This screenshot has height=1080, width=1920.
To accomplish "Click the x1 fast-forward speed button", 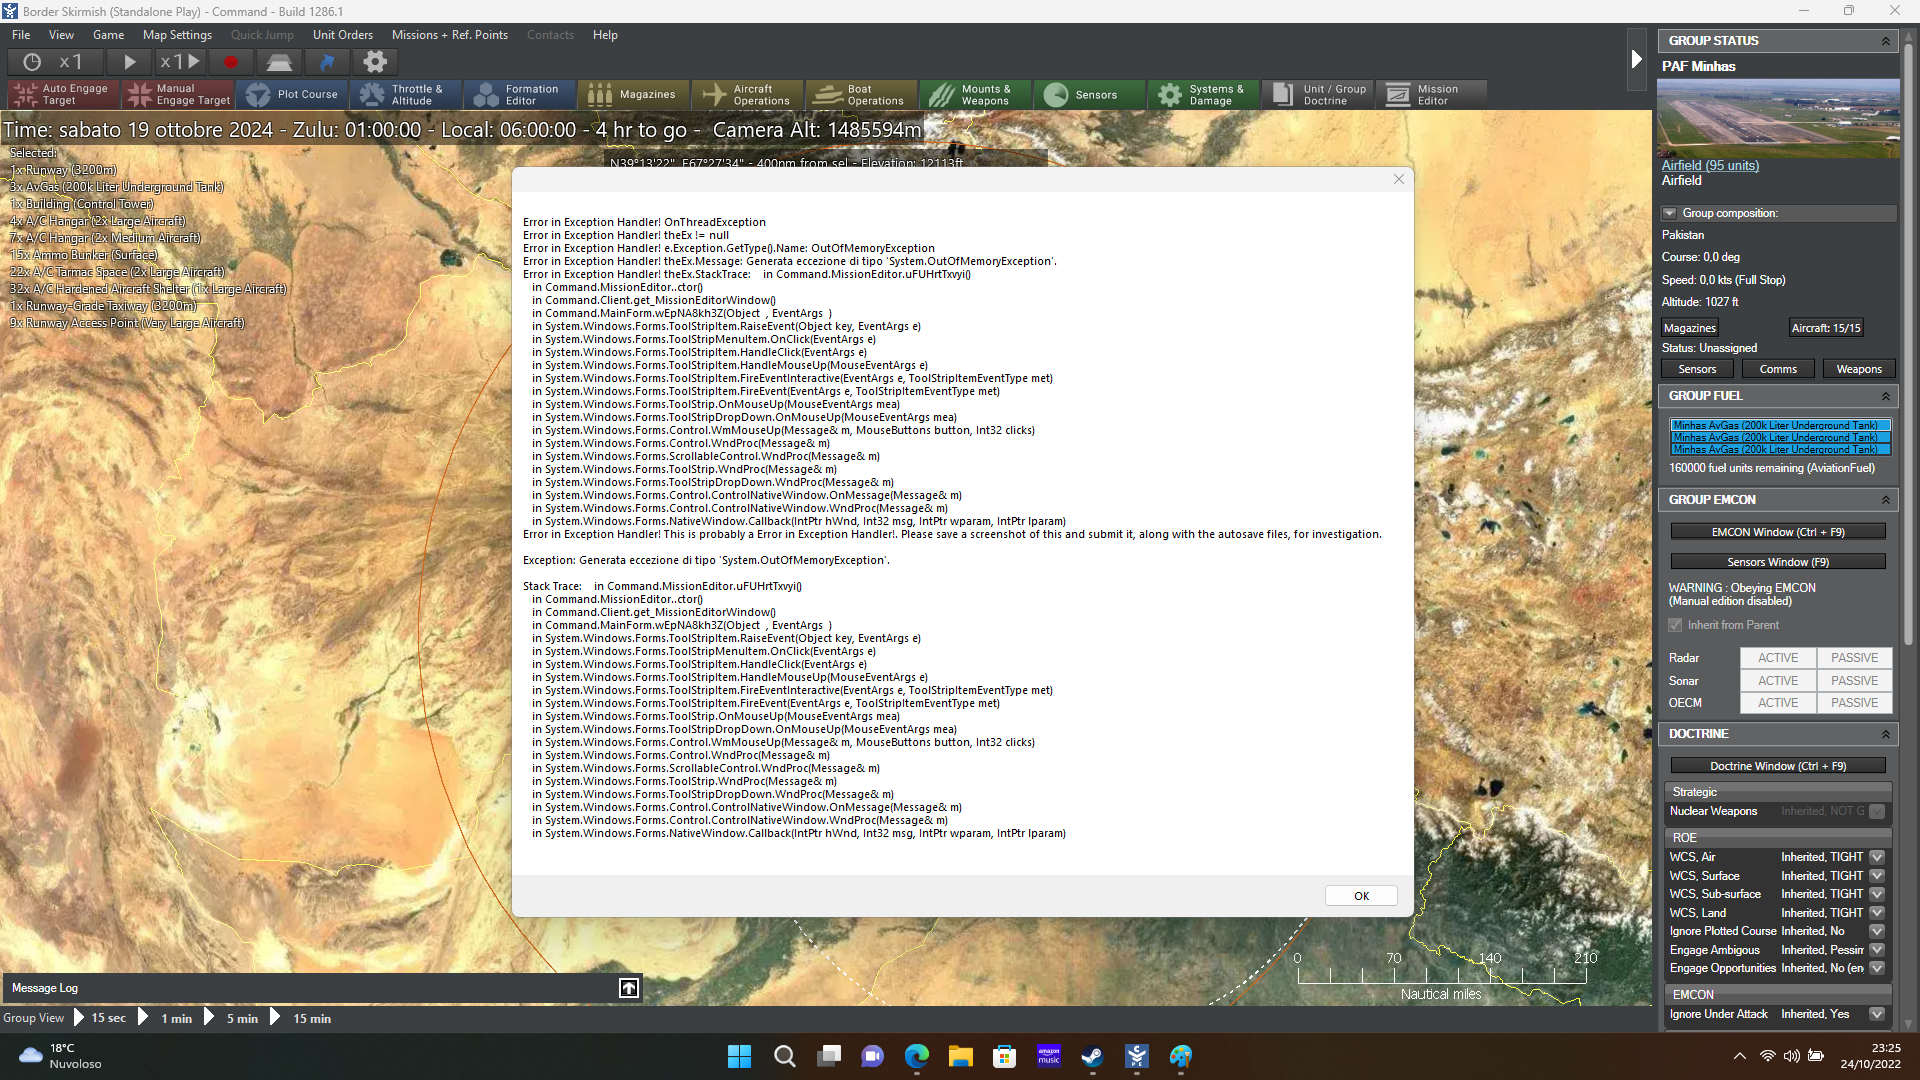I will pyautogui.click(x=180, y=62).
